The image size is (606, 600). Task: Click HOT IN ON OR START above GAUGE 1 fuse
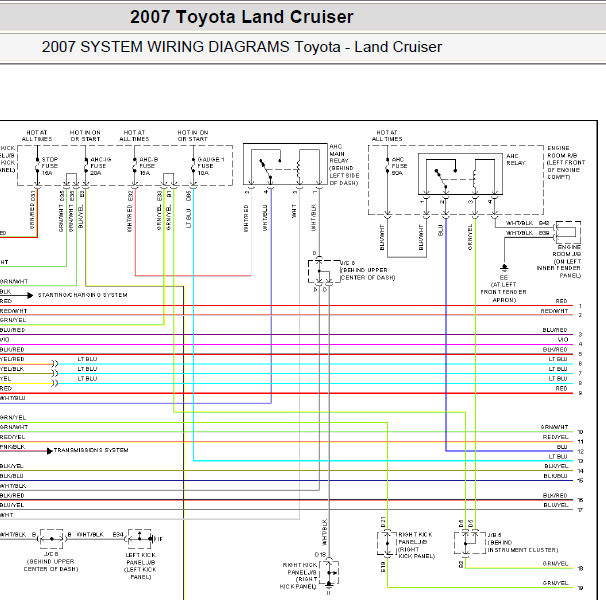[192, 136]
